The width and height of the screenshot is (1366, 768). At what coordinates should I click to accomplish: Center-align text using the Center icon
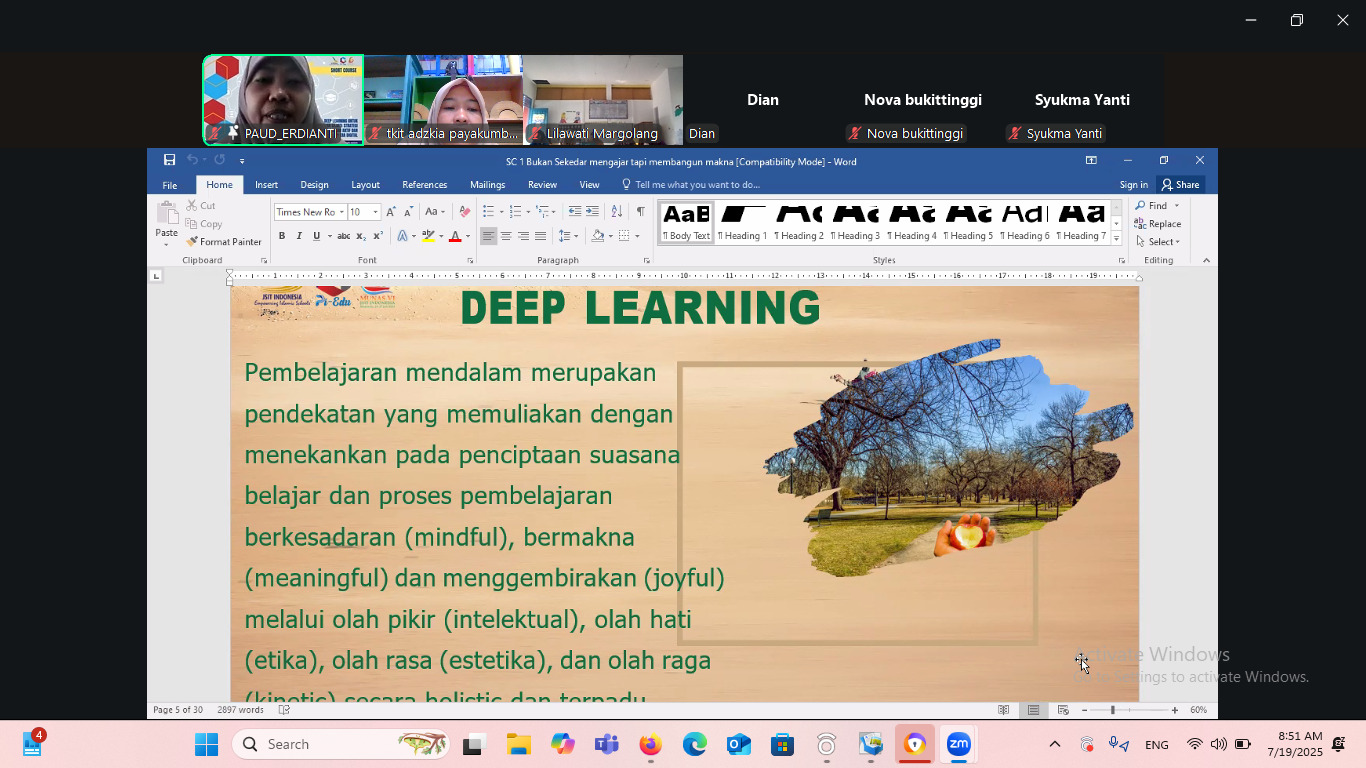[506, 236]
